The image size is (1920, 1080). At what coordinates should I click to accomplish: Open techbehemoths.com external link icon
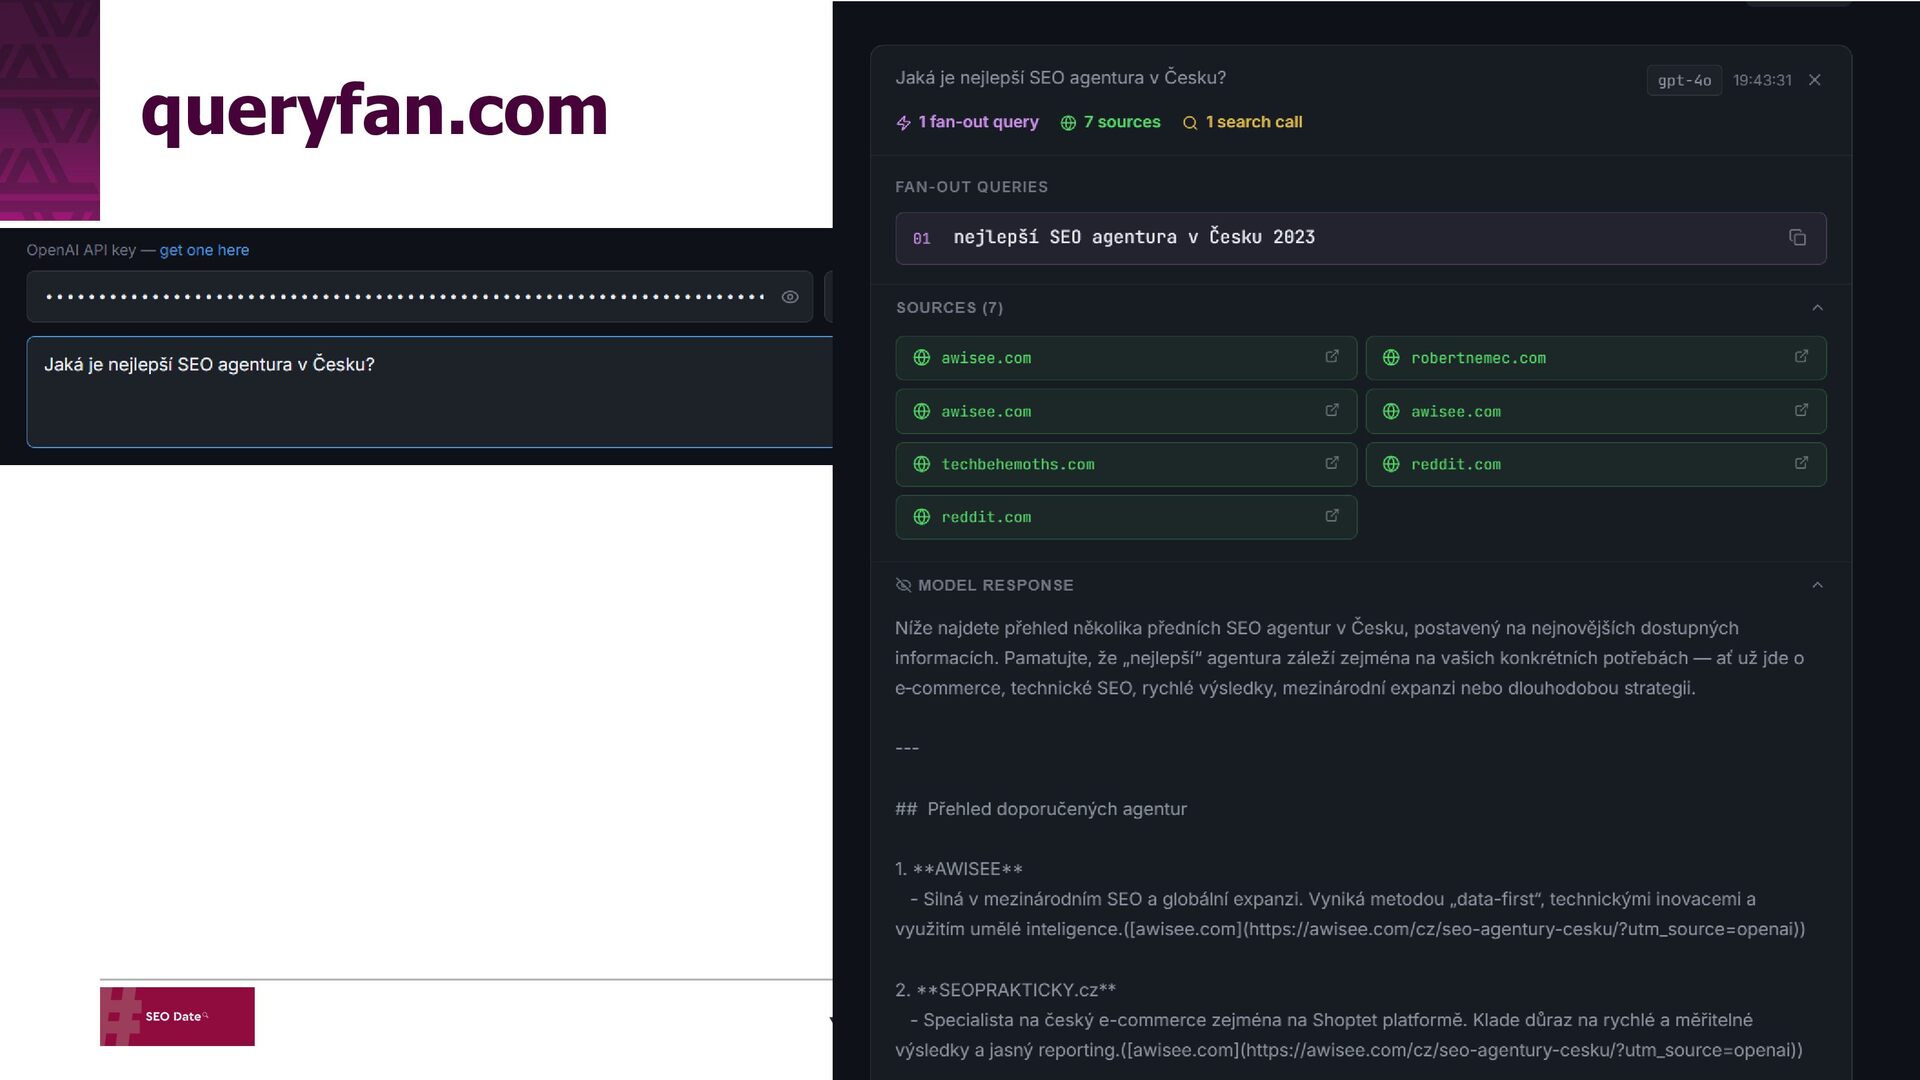1332,464
